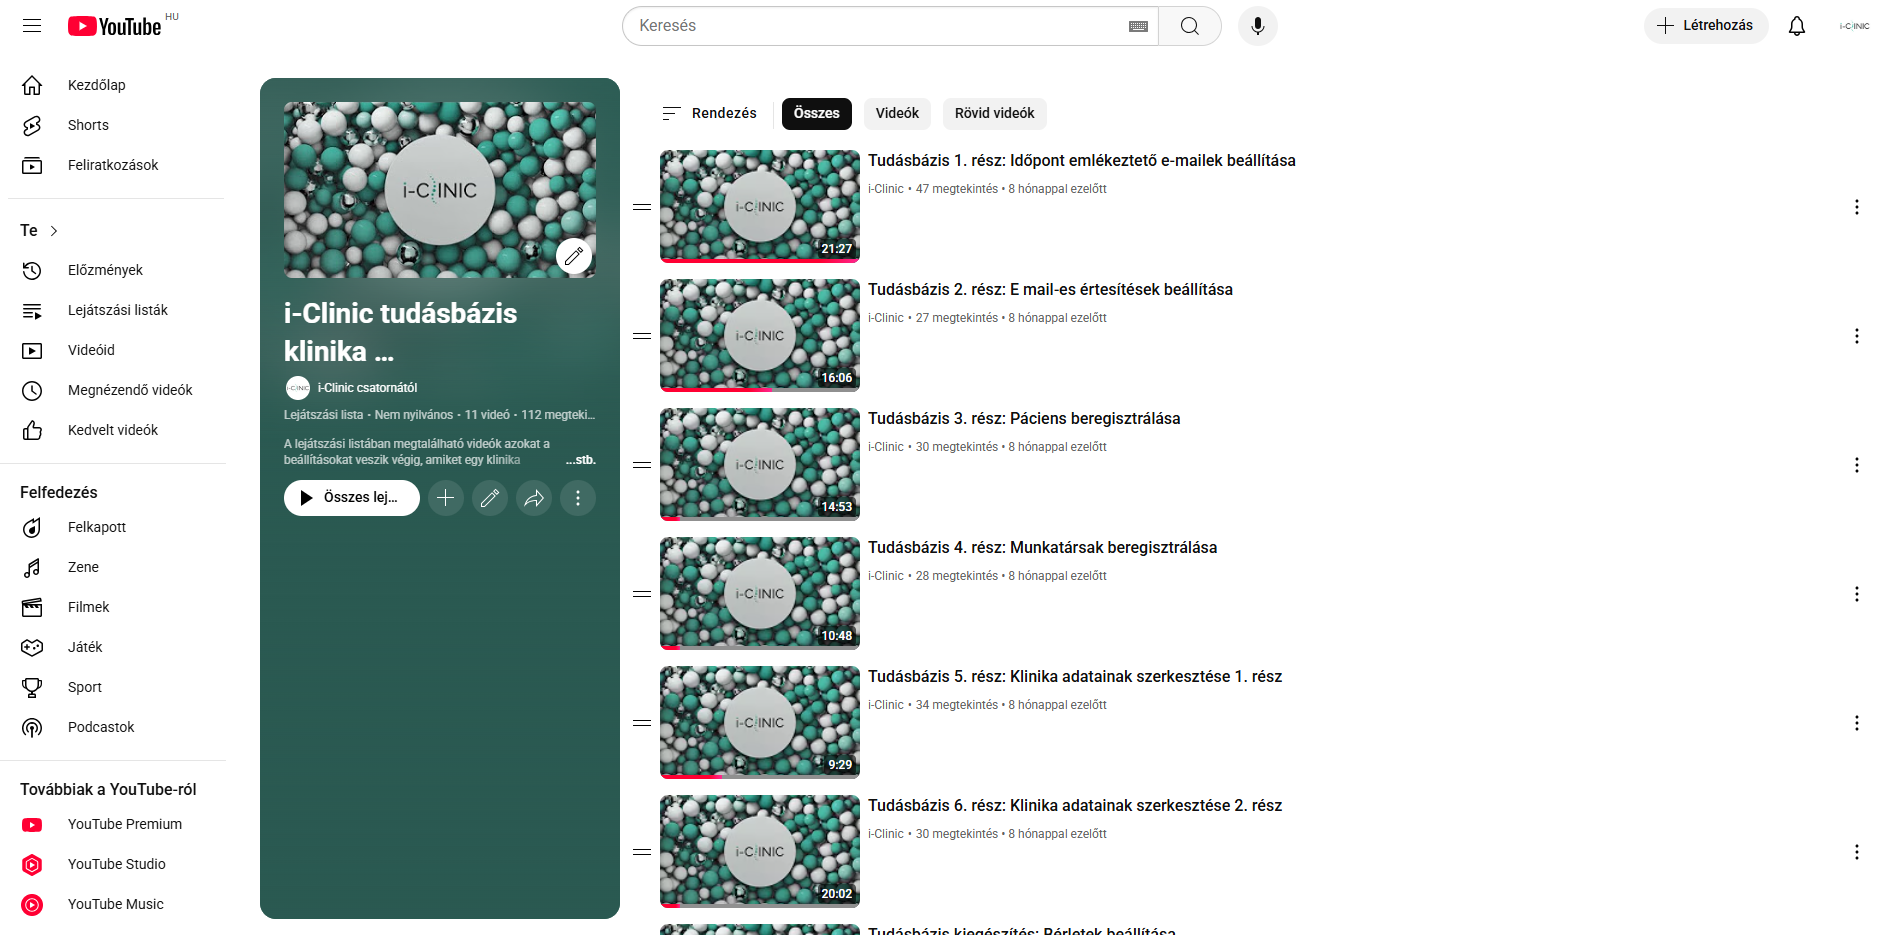Open more actions for Tudásbázis 6. rész

pyautogui.click(x=1857, y=852)
